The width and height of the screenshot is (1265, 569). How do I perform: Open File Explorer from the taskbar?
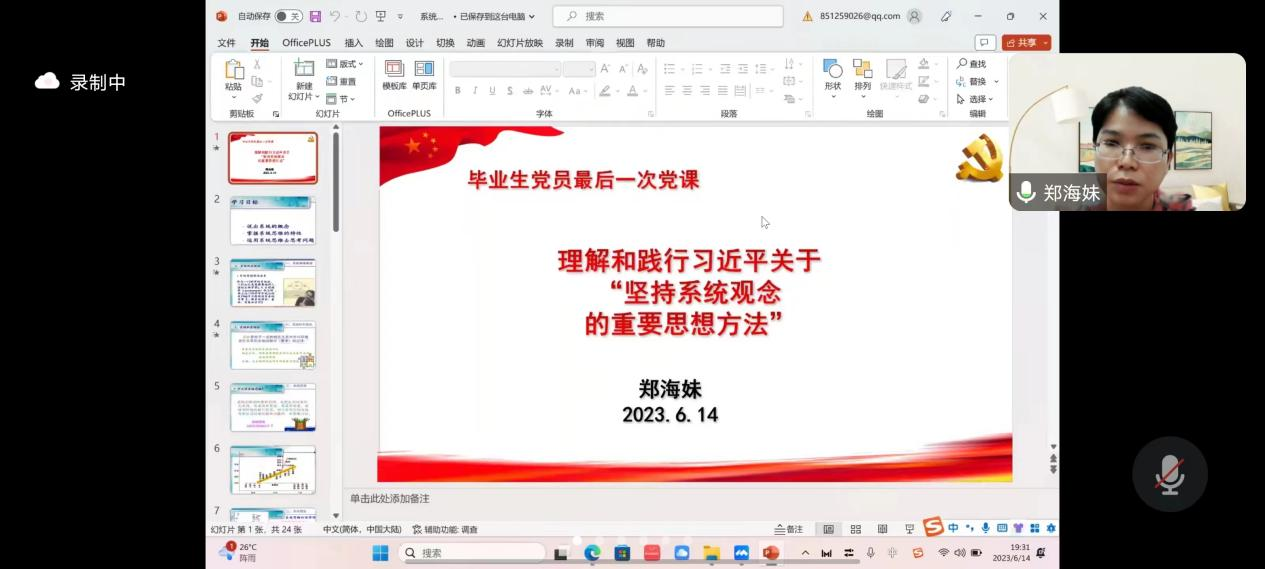pos(712,553)
